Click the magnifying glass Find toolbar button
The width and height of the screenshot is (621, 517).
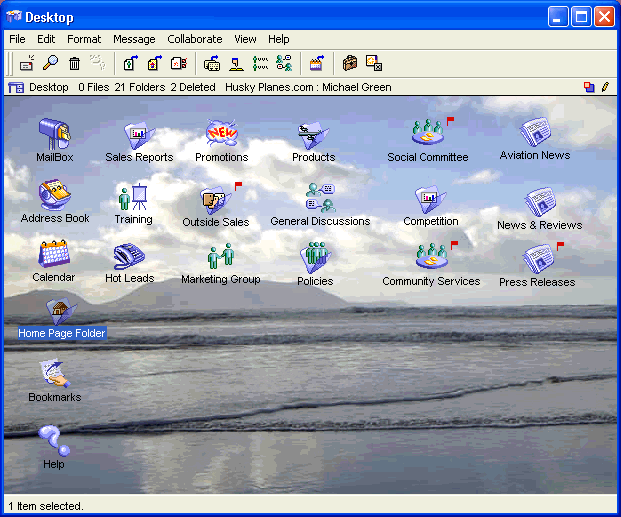[x=51, y=63]
